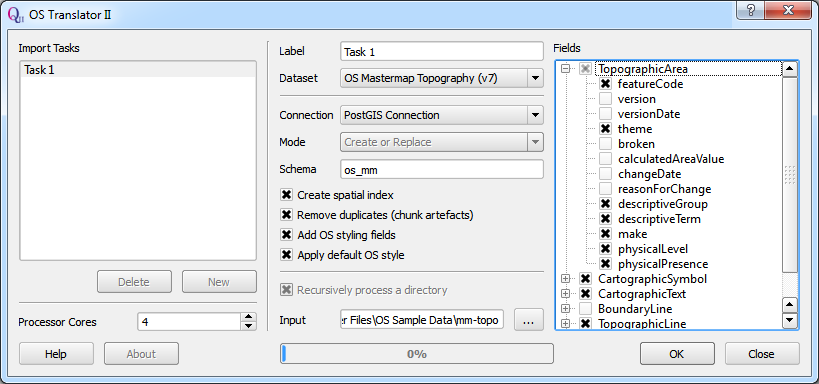Toggle Recursively process a directory checkbox
The height and width of the screenshot is (384, 819).
[x=286, y=290]
